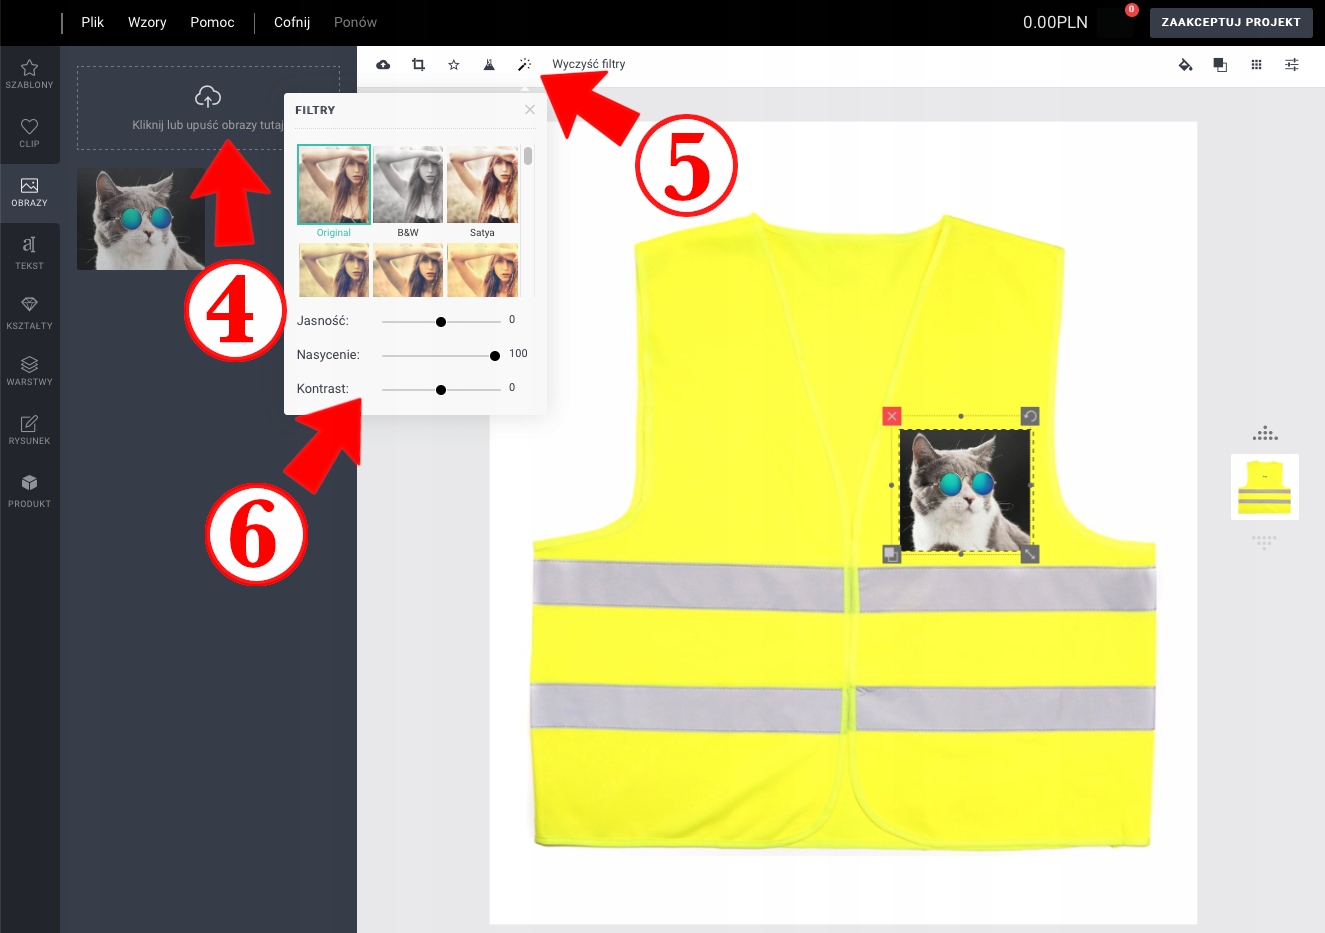
Task: Toggle the grid icon in toolbar
Action: tap(1256, 65)
